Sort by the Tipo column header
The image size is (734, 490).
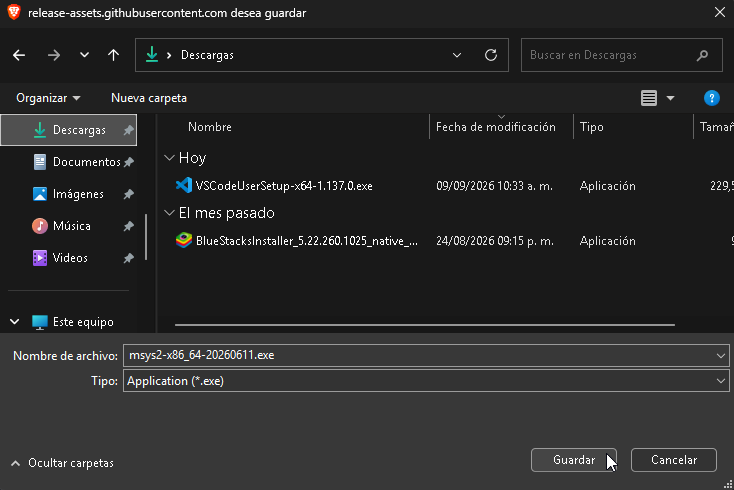pyautogui.click(x=592, y=127)
